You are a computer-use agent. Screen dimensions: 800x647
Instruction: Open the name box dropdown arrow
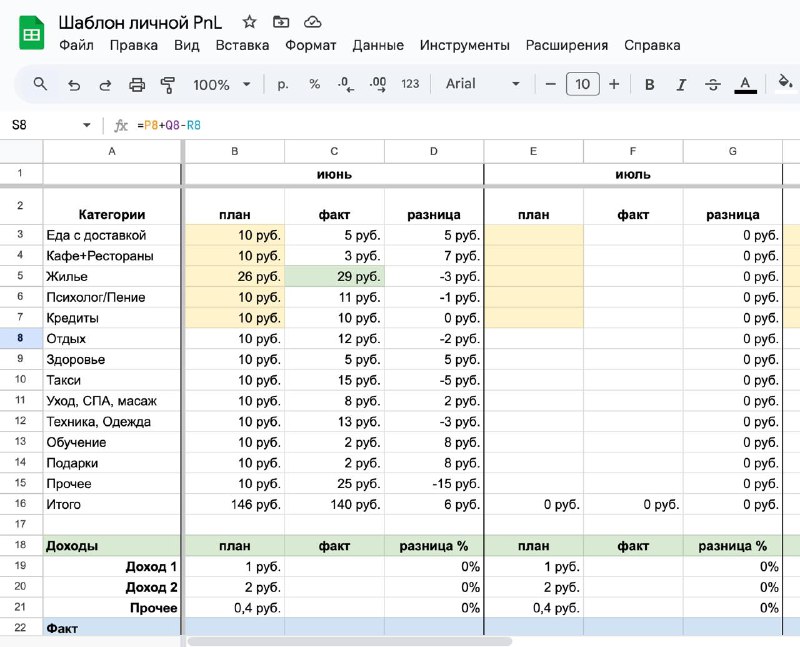pos(87,125)
